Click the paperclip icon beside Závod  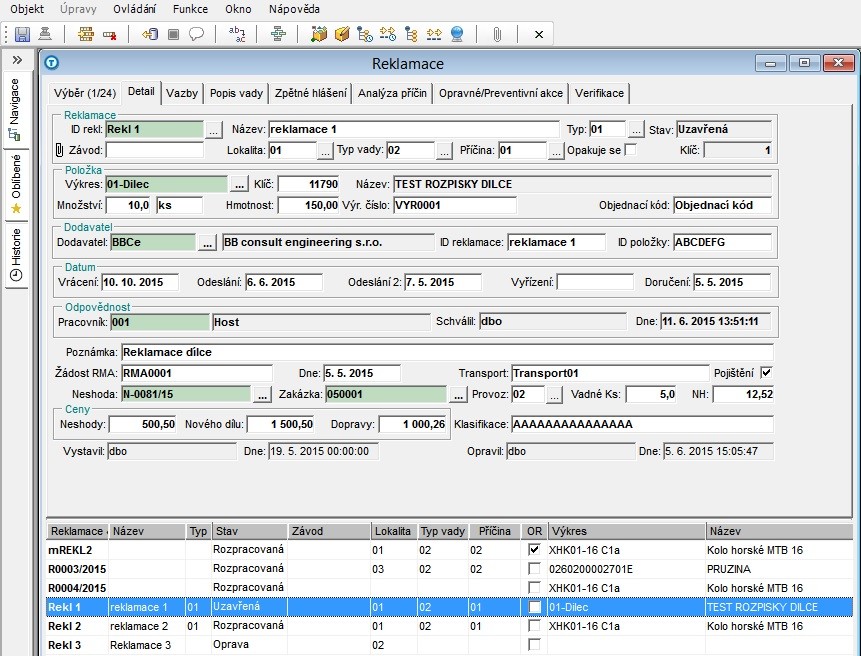click(59, 150)
